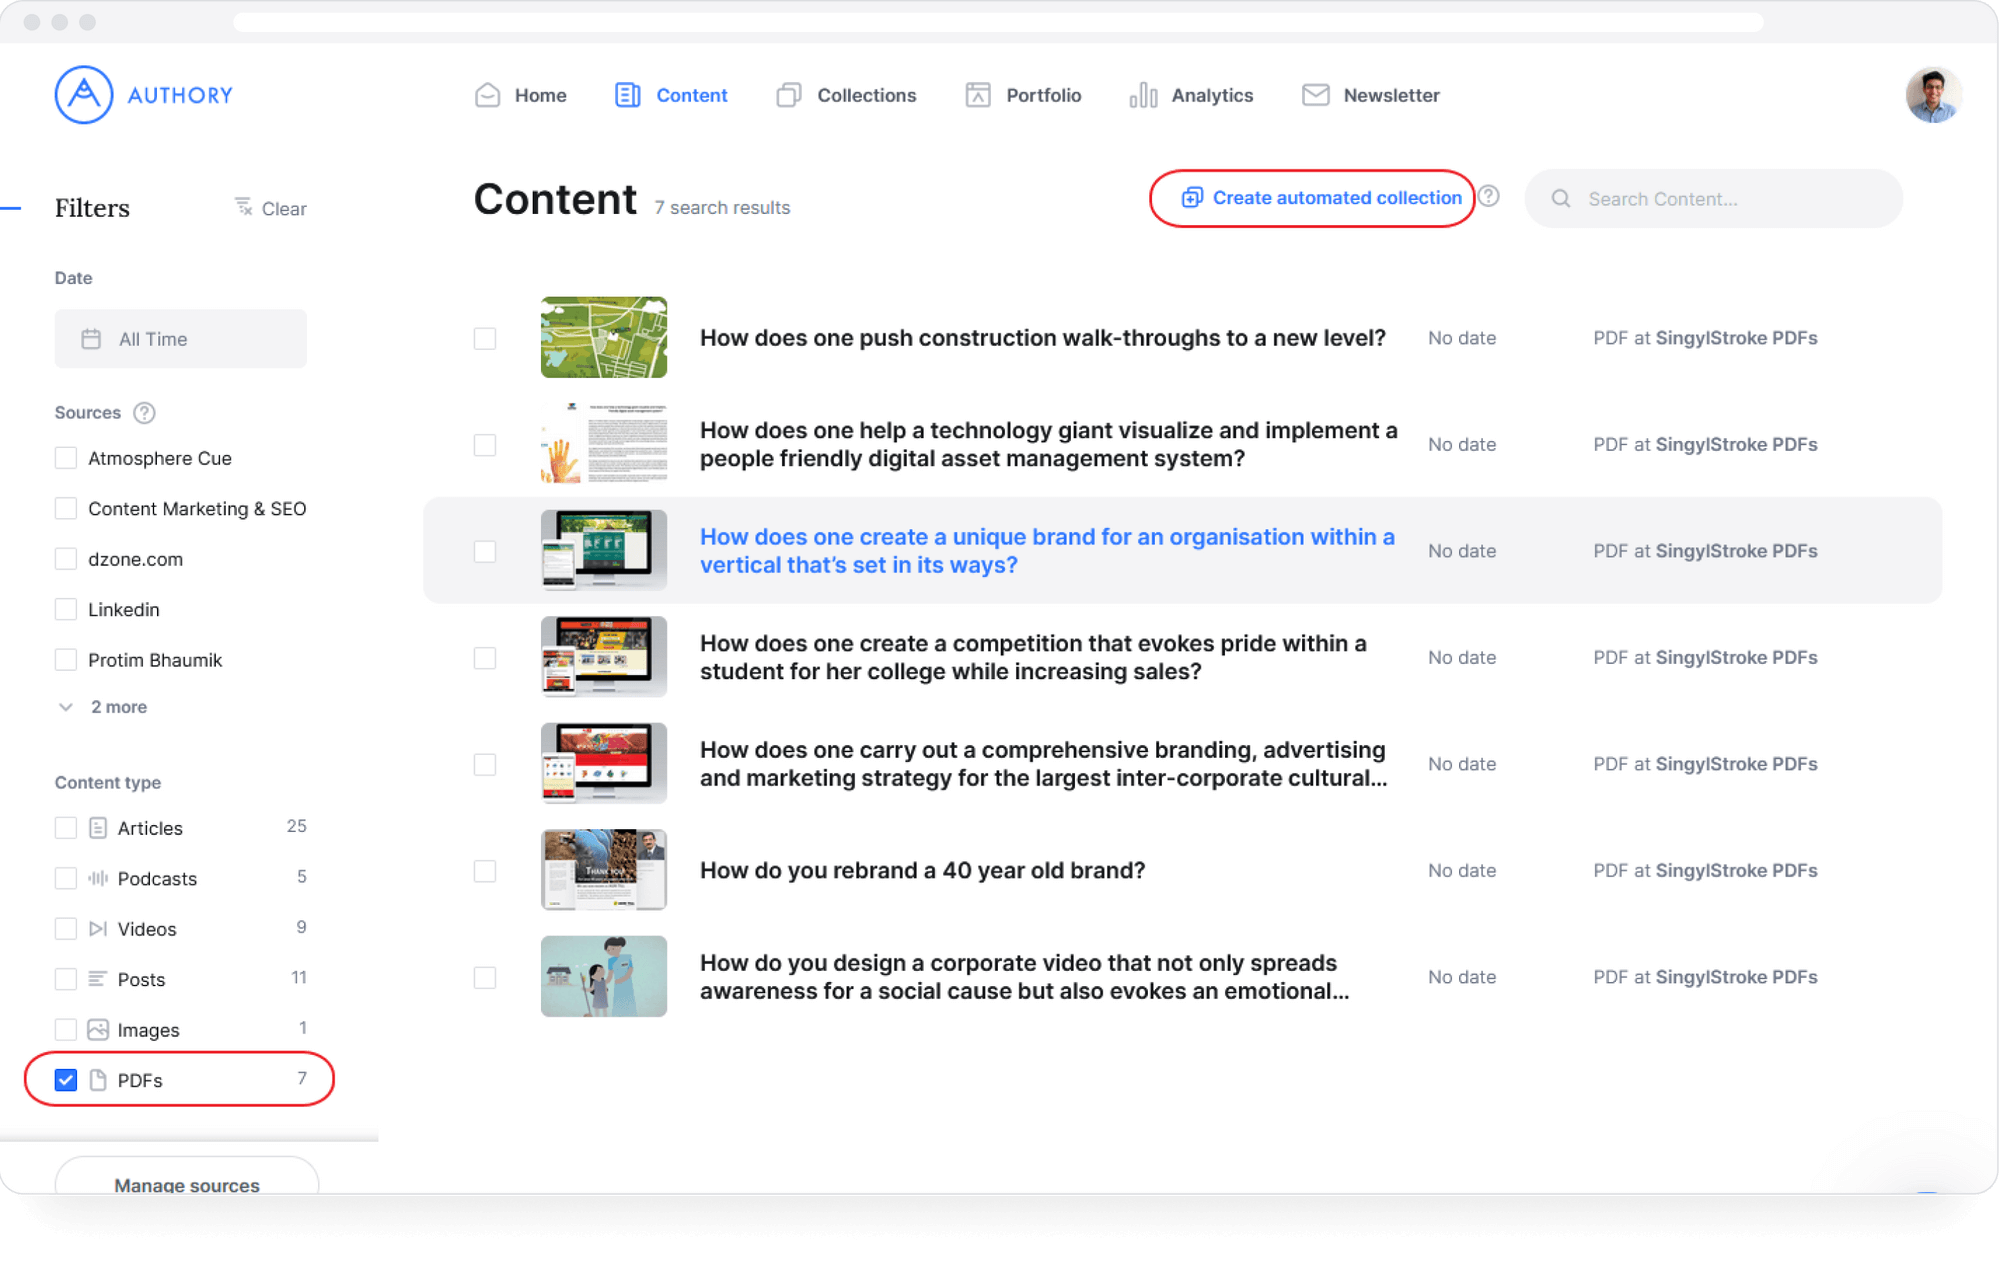Clear all active filters
This screenshot has width=2000, height=1264.
[x=269, y=208]
